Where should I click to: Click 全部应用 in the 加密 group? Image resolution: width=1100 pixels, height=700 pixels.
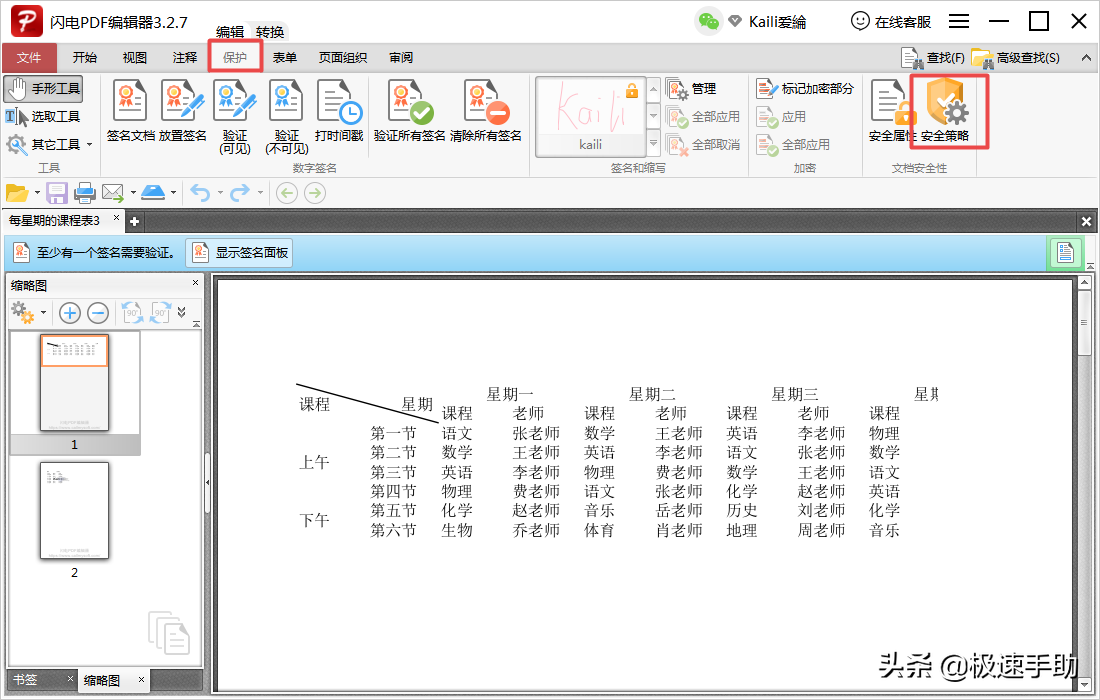point(793,145)
